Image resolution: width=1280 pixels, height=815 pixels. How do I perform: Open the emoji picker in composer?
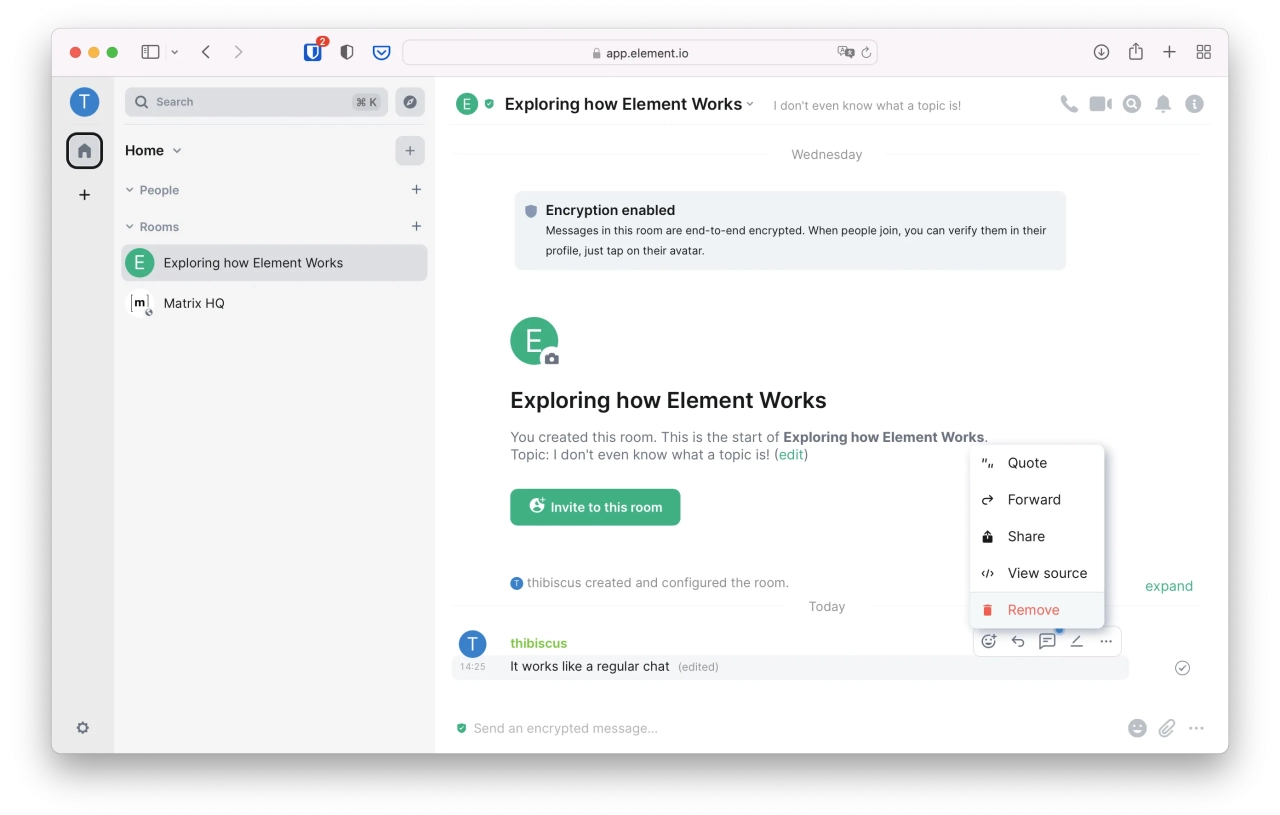pyautogui.click(x=1137, y=729)
